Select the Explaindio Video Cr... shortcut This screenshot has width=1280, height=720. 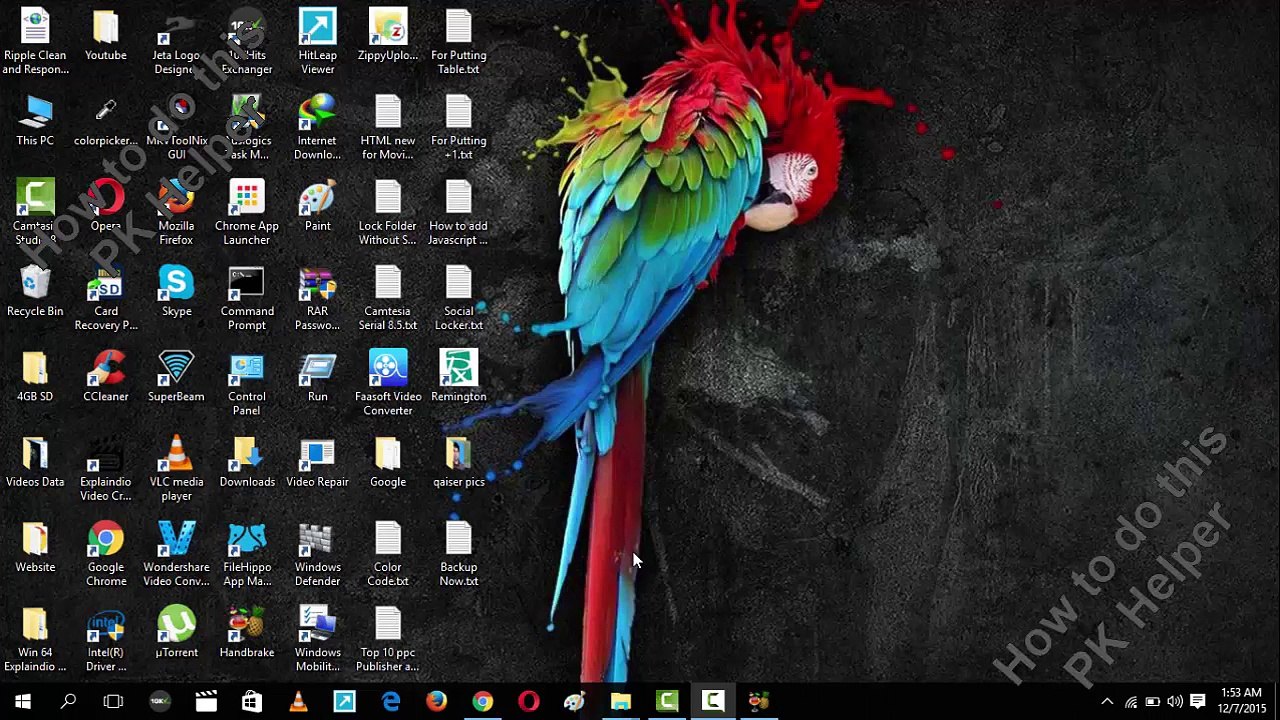(x=105, y=469)
